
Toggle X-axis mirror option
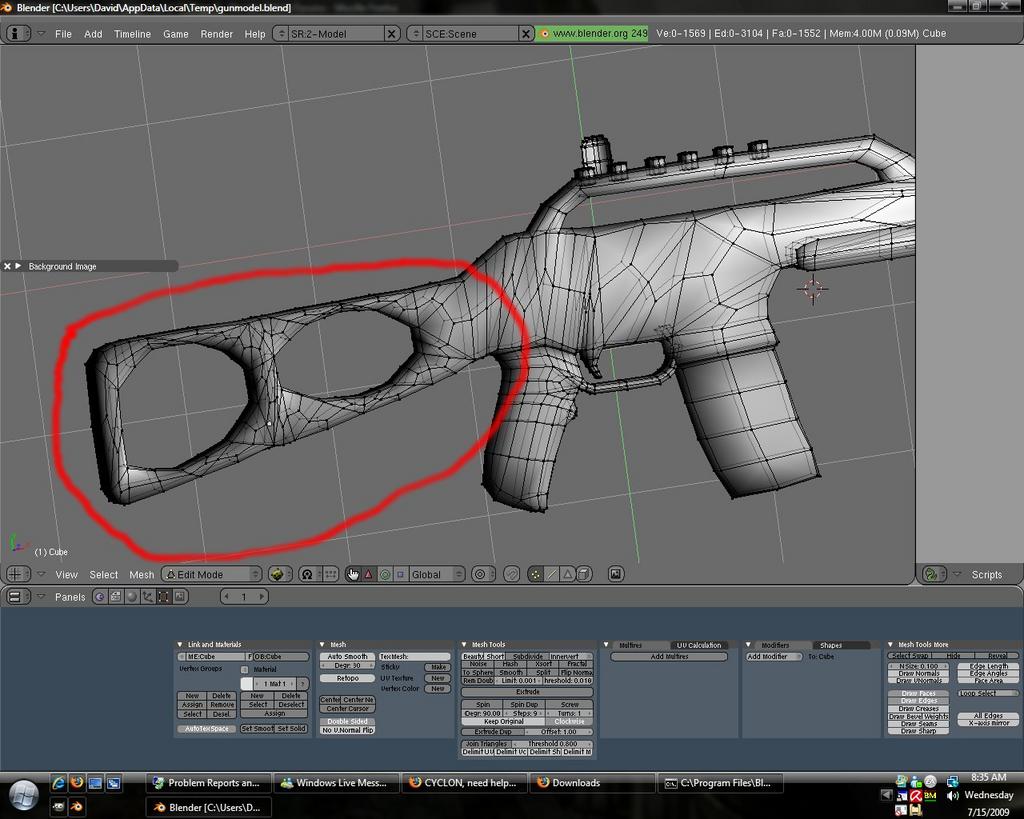988,723
